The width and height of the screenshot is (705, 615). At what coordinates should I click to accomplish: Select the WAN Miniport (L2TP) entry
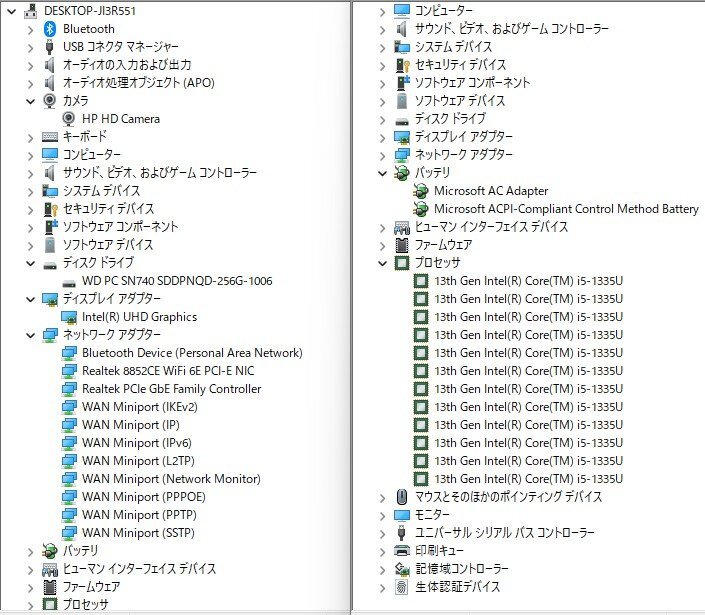point(138,461)
